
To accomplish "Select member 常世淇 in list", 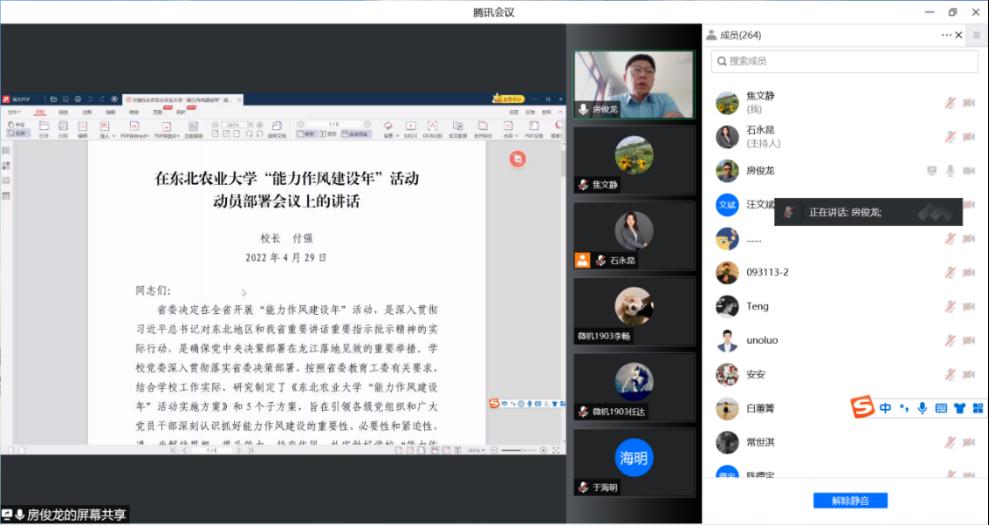I will pyautogui.click(x=845, y=443).
